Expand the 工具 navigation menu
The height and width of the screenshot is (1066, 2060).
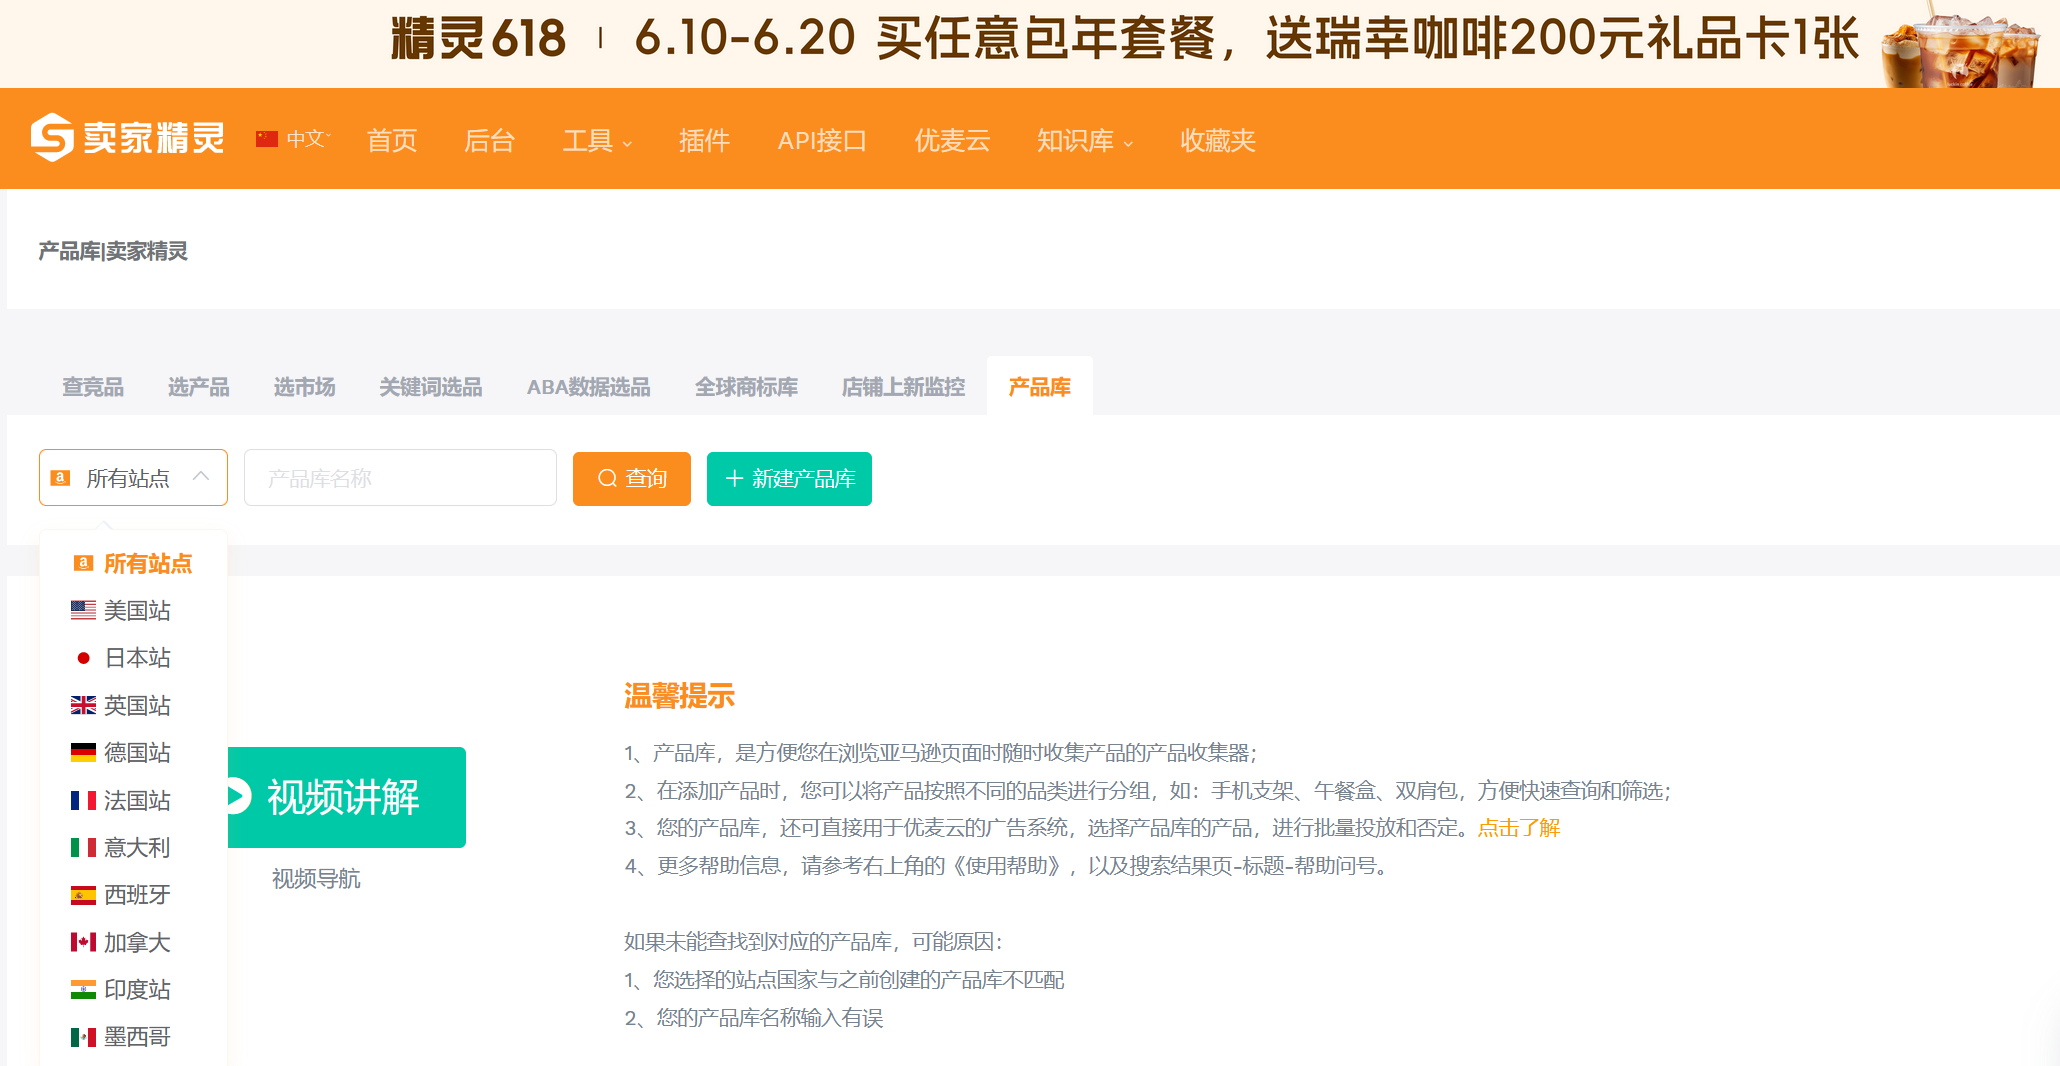coord(597,141)
